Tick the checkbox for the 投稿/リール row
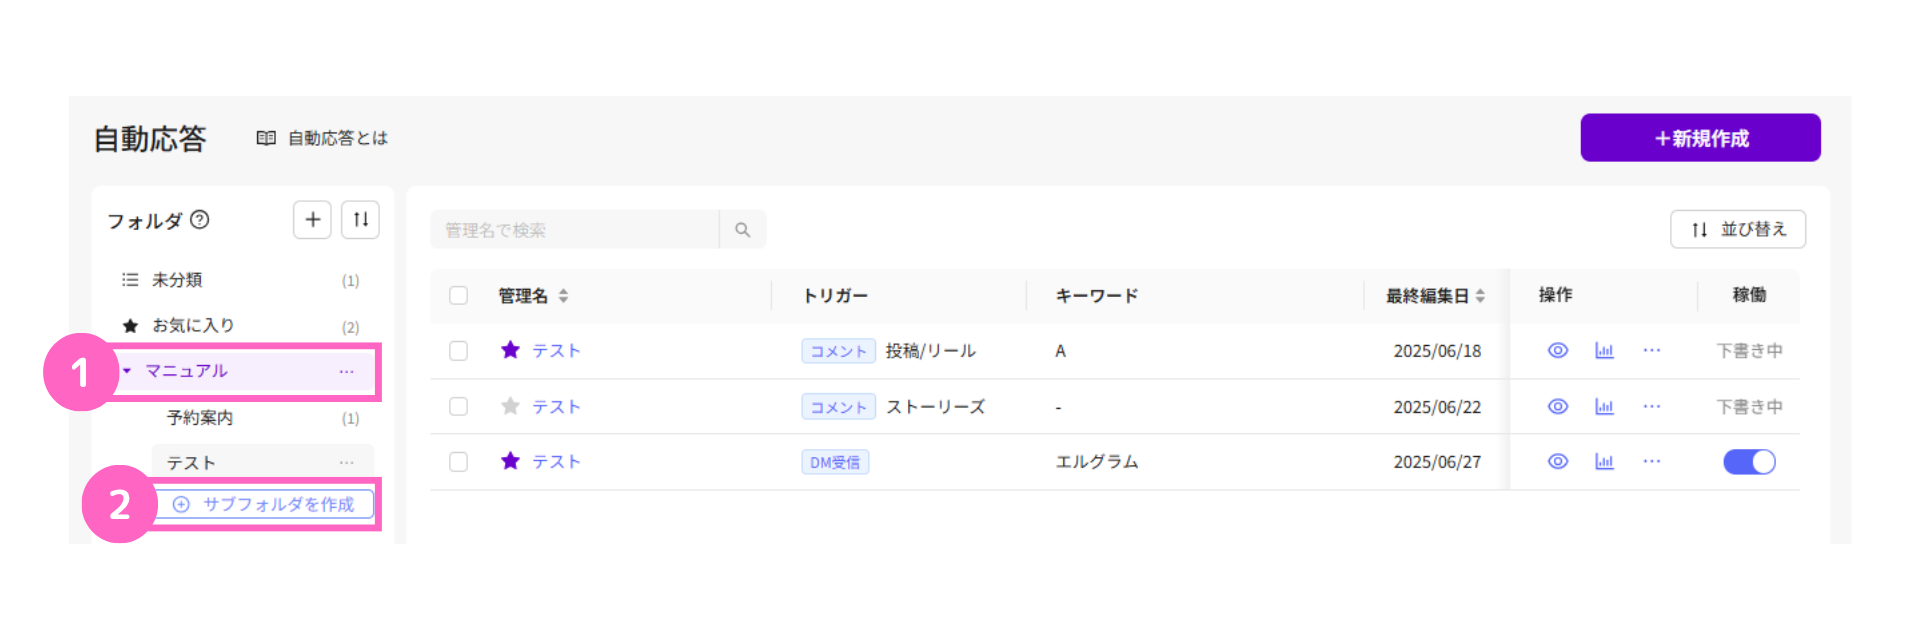Viewport: 1920px width, 640px height. [x=458, y=351]
